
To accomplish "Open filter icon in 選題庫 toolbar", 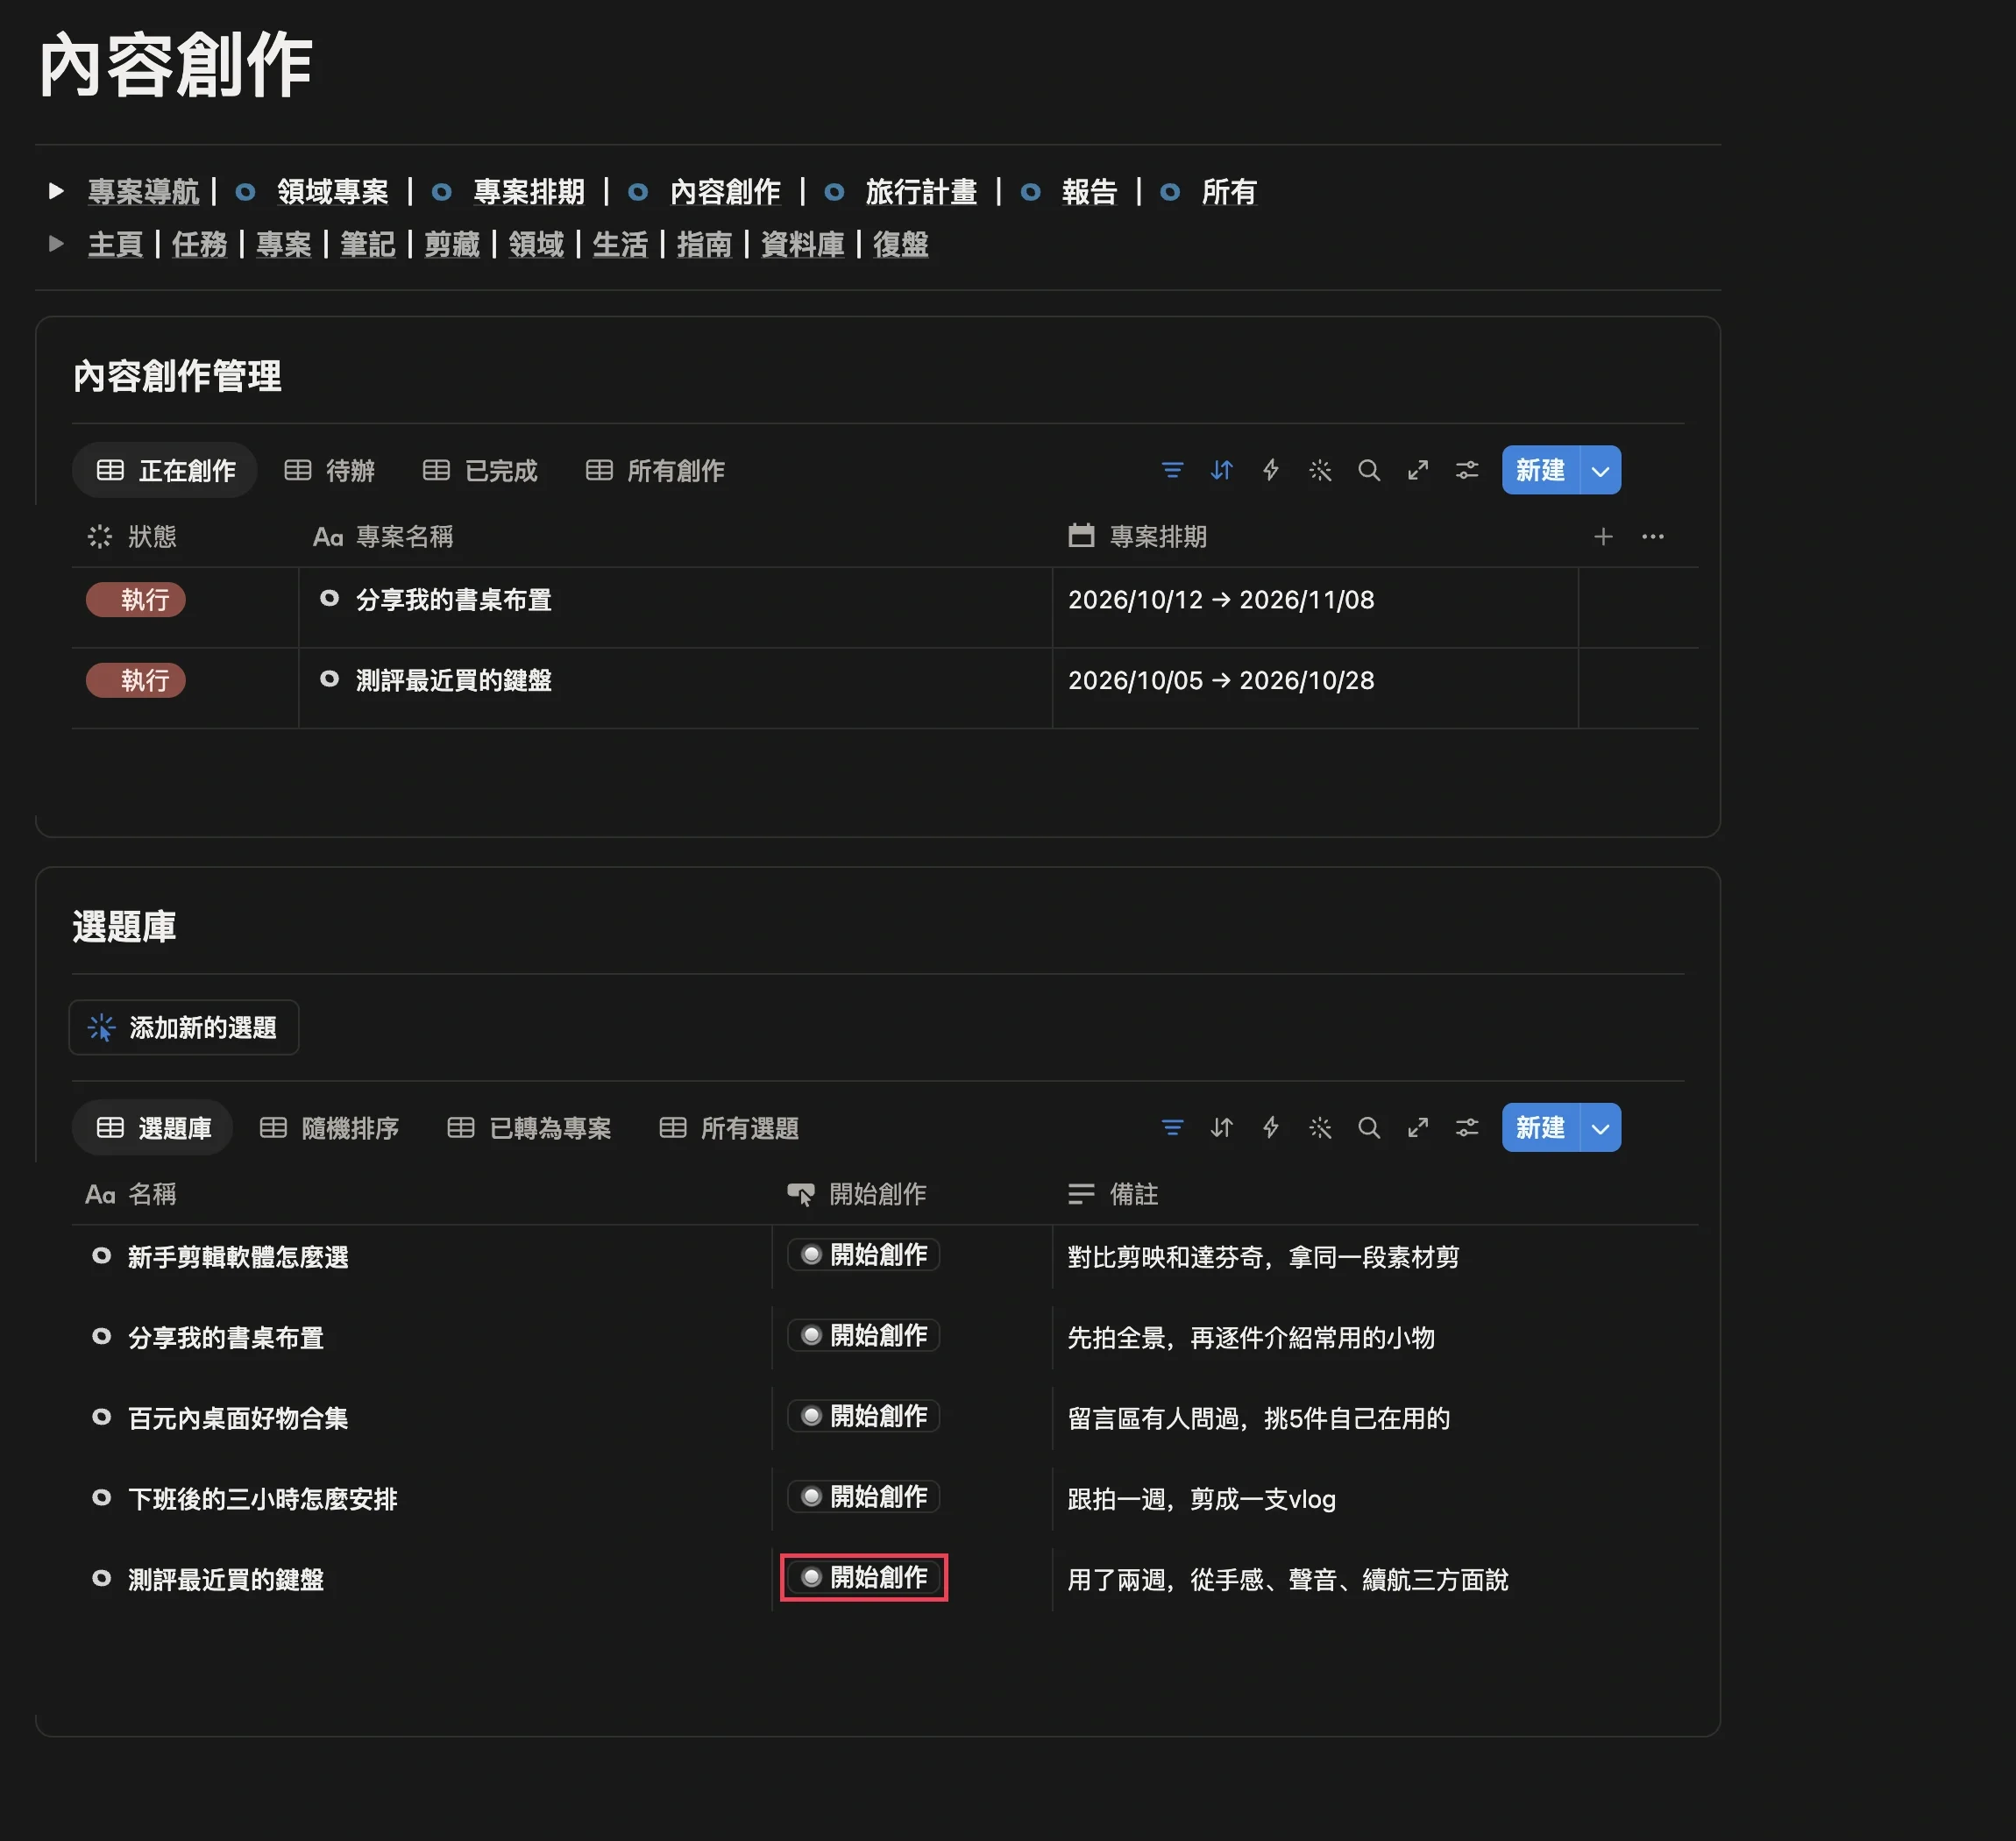I will coord(1172,1128).
